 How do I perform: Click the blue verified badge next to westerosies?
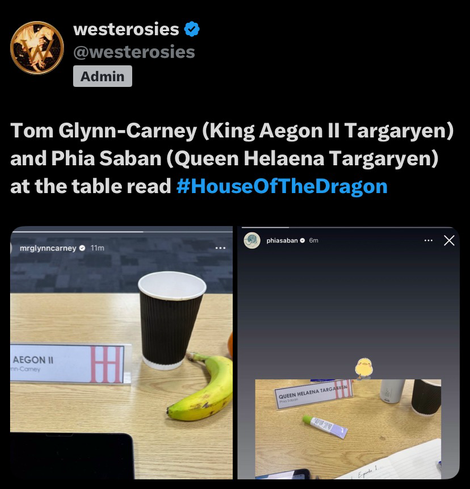click(x=192, y=29)
